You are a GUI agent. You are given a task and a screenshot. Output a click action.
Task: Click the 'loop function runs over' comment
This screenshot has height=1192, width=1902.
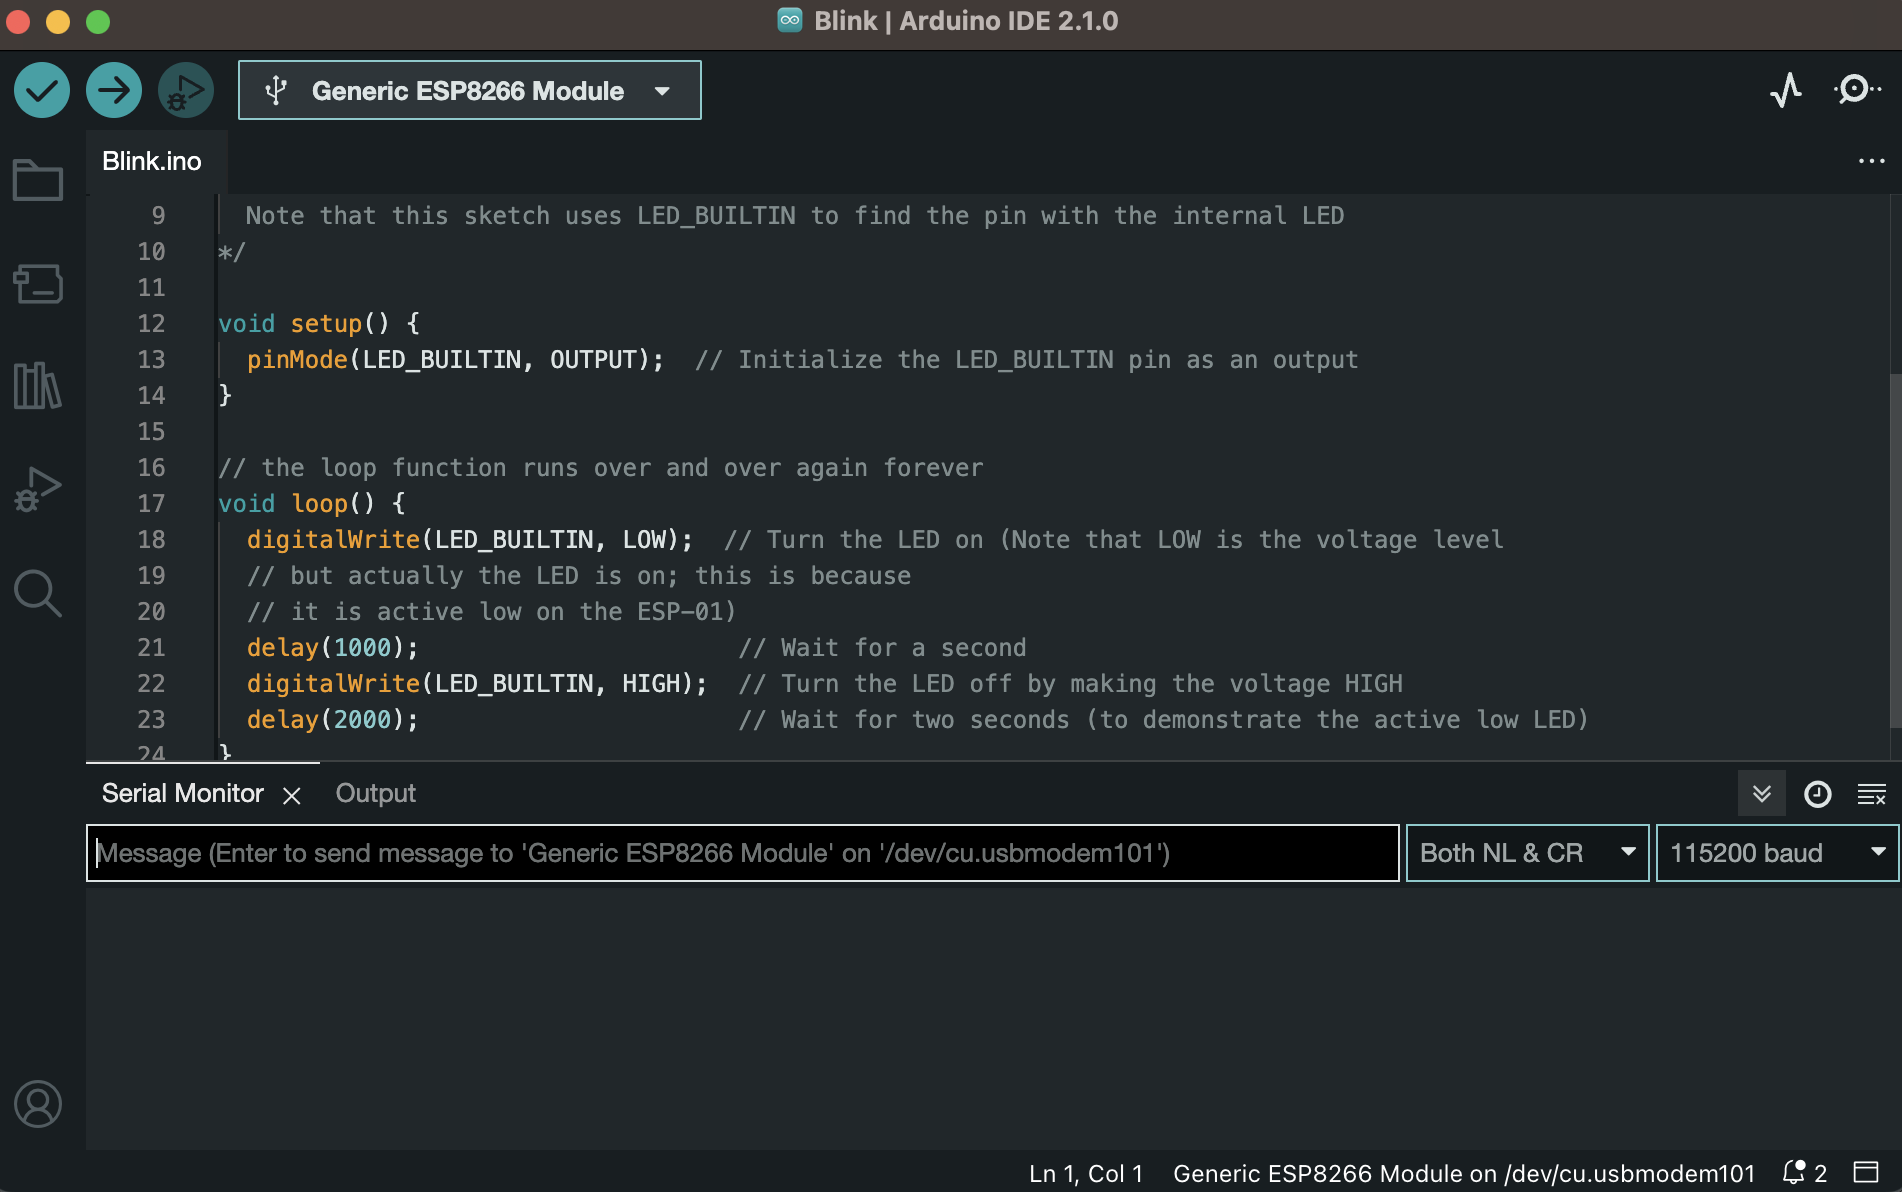(600, 468)
